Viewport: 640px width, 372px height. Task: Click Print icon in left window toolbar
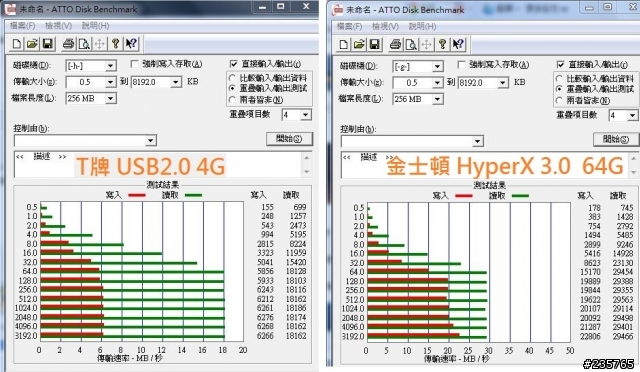click(x=69, y=44)
